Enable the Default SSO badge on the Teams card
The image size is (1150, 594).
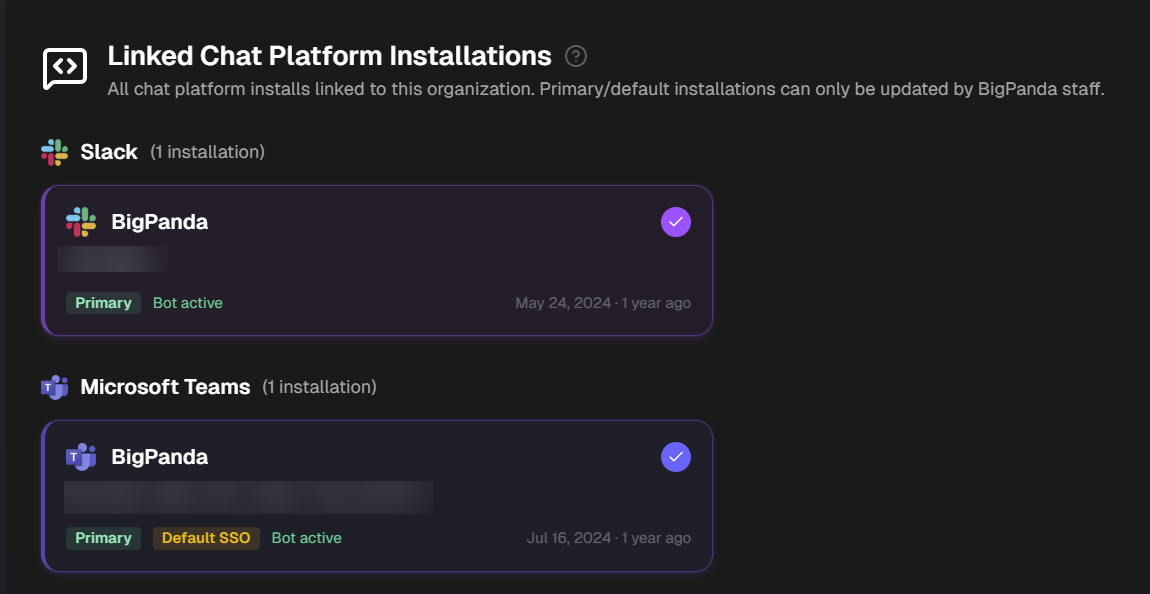[x=206, y=537]
